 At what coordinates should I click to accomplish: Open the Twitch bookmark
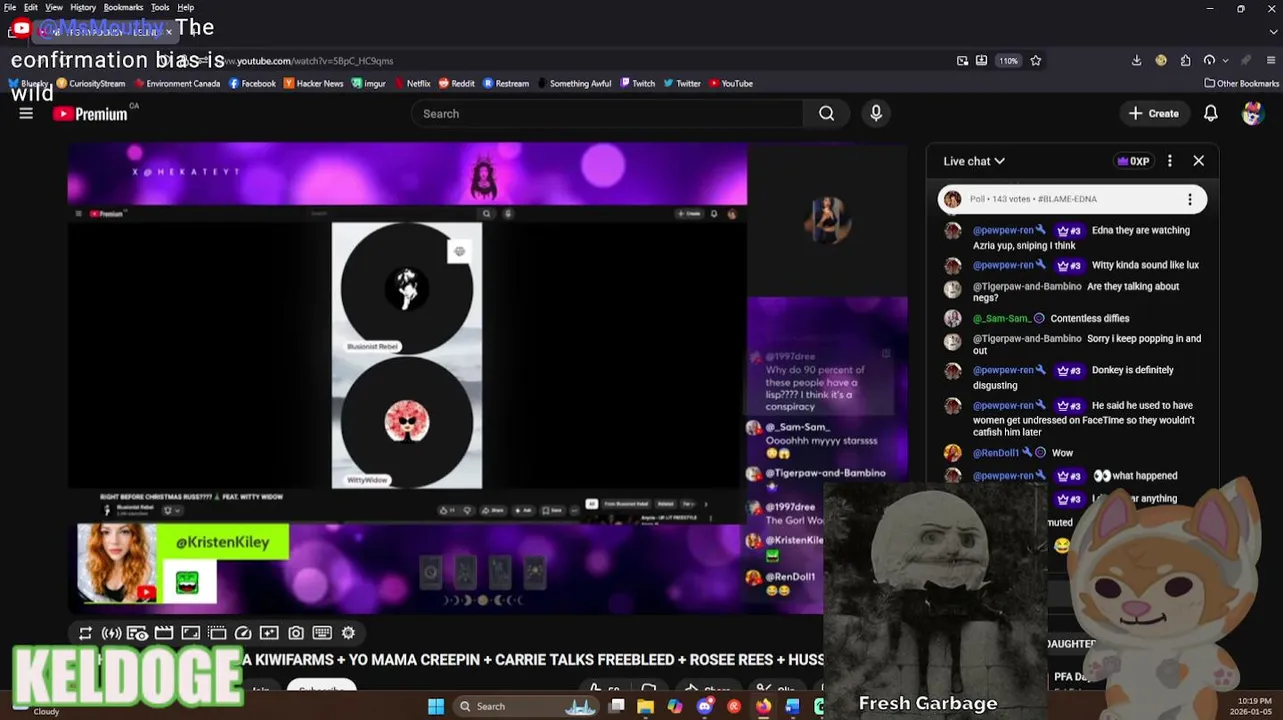pos(637,84)
